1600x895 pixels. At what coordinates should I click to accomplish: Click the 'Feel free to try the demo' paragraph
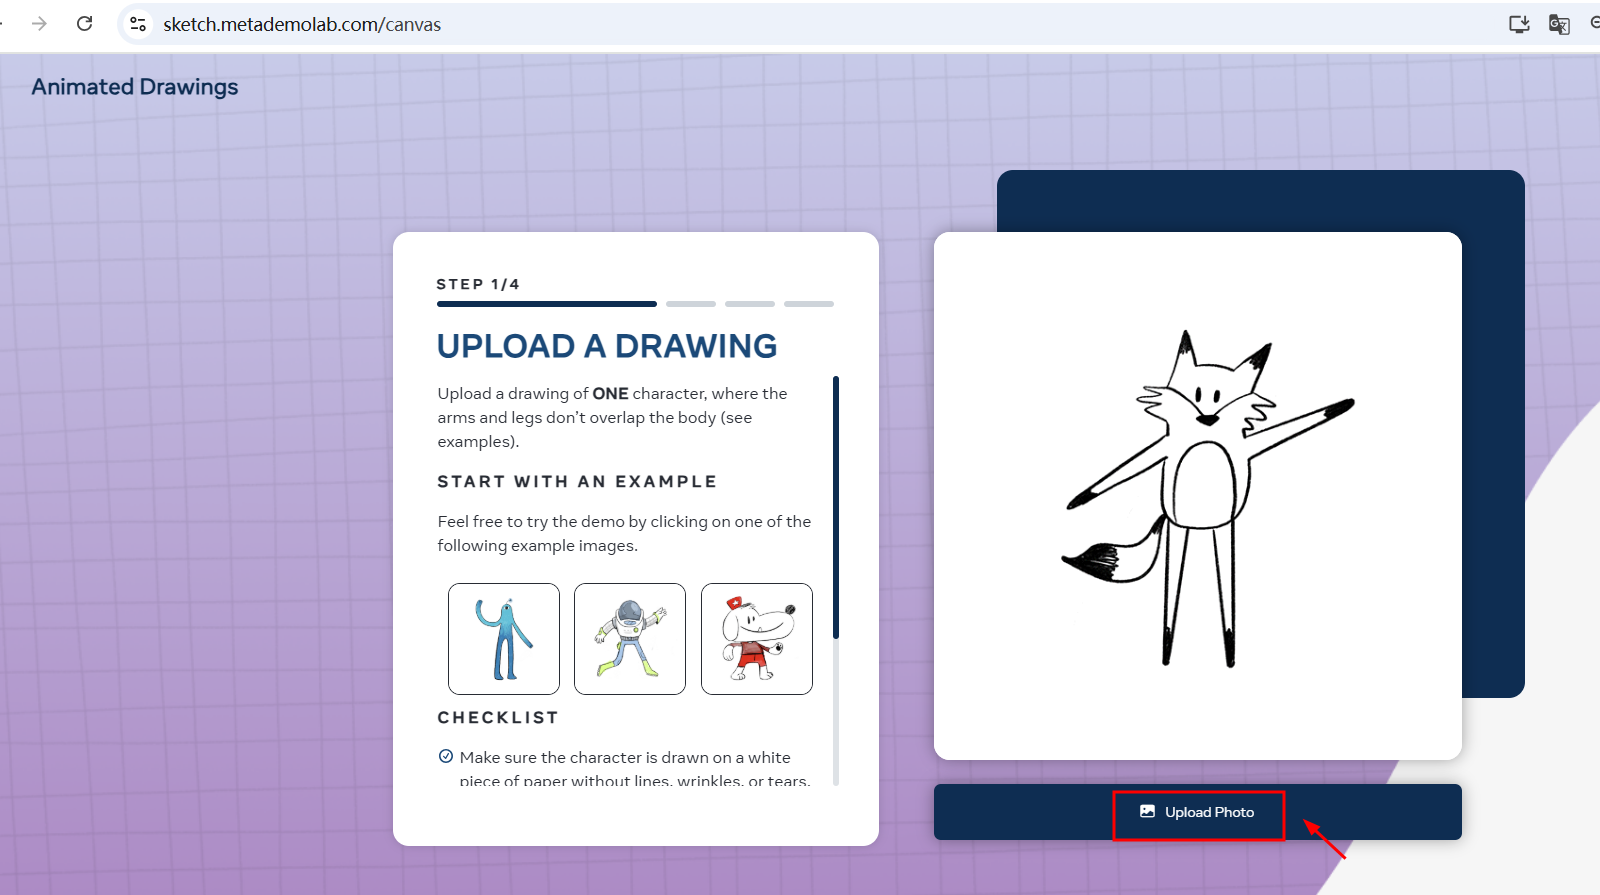[x=624, y=533]
